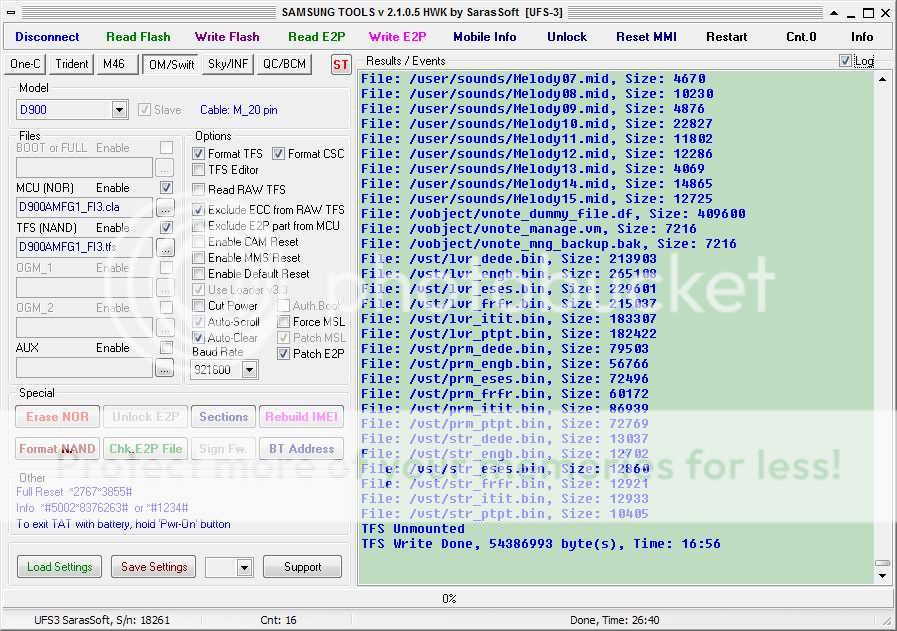
Task: Enable the Cut Power option
Action: (199, 305)
